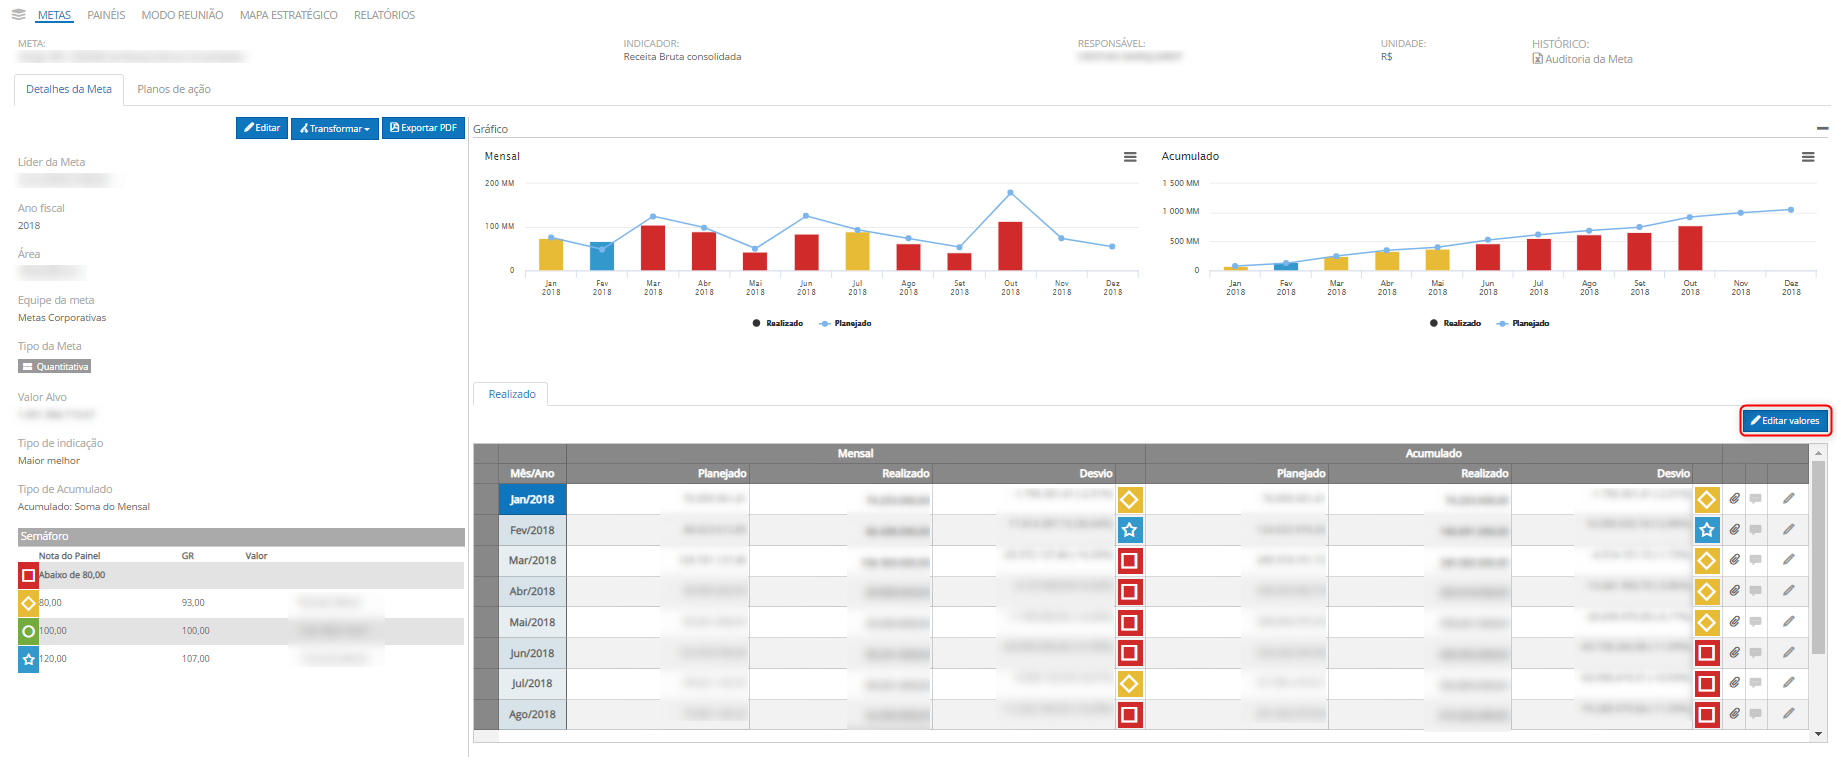Open attachment for the Fev/2018 row

pos(1735,530)
